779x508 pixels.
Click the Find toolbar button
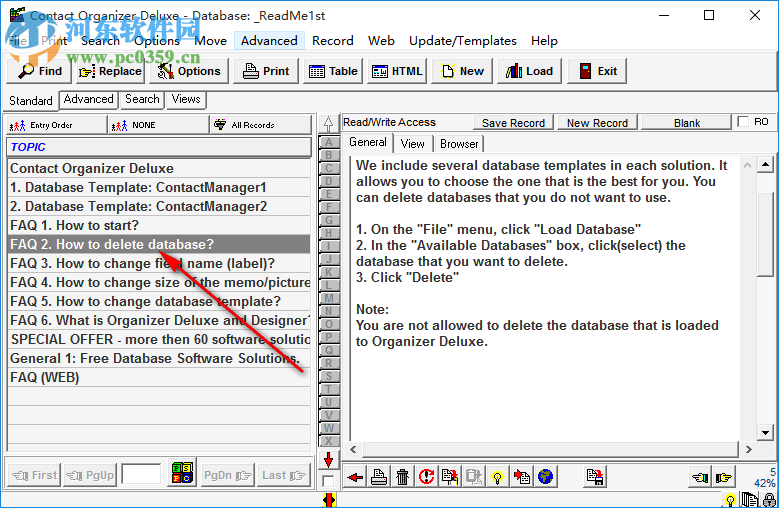click(x=39, y=71)
